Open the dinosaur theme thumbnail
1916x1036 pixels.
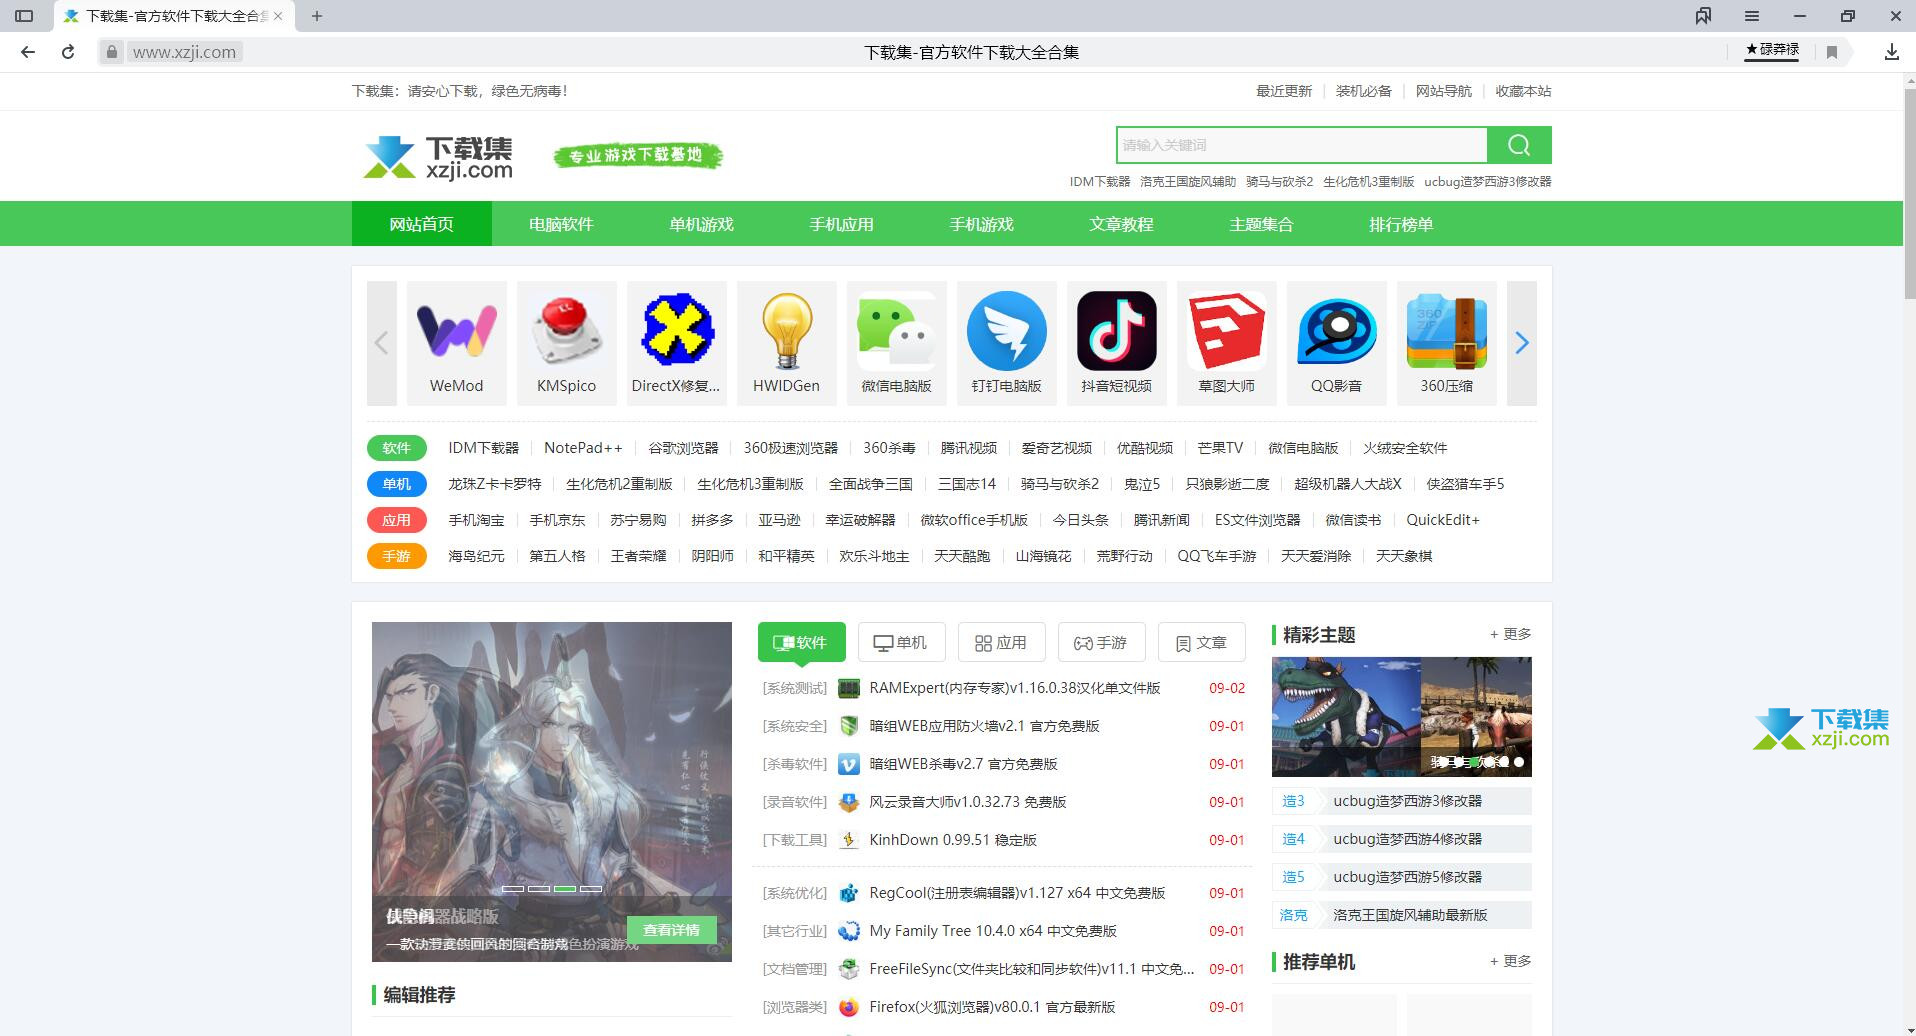[x=1346, y=717]
